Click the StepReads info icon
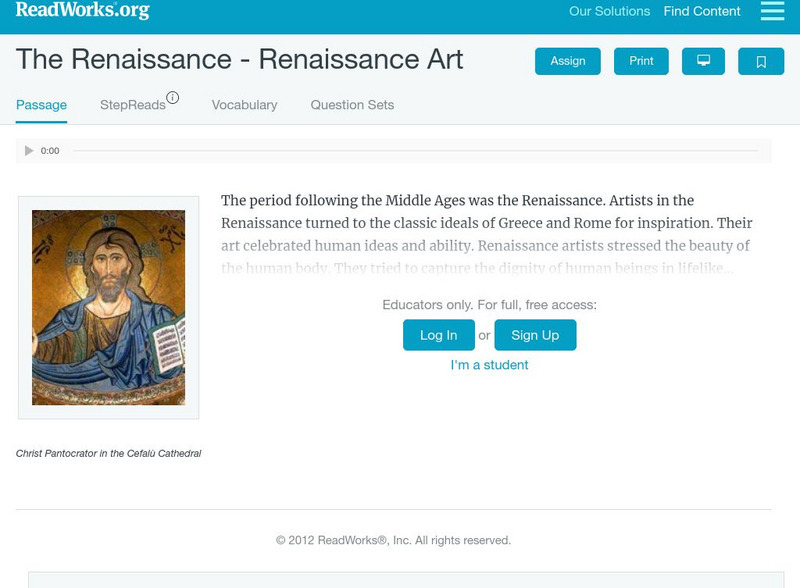This screenshot has width=800, height=588. (172, 98)
